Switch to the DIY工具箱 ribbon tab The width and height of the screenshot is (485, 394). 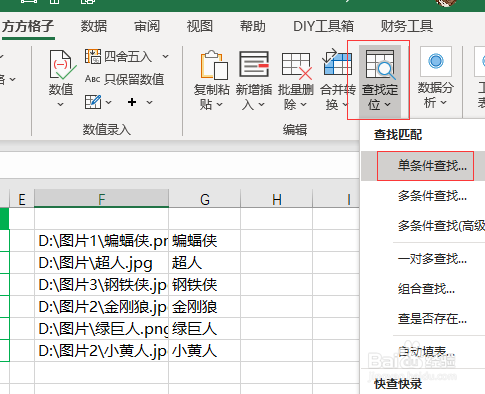tap(323, 26)
